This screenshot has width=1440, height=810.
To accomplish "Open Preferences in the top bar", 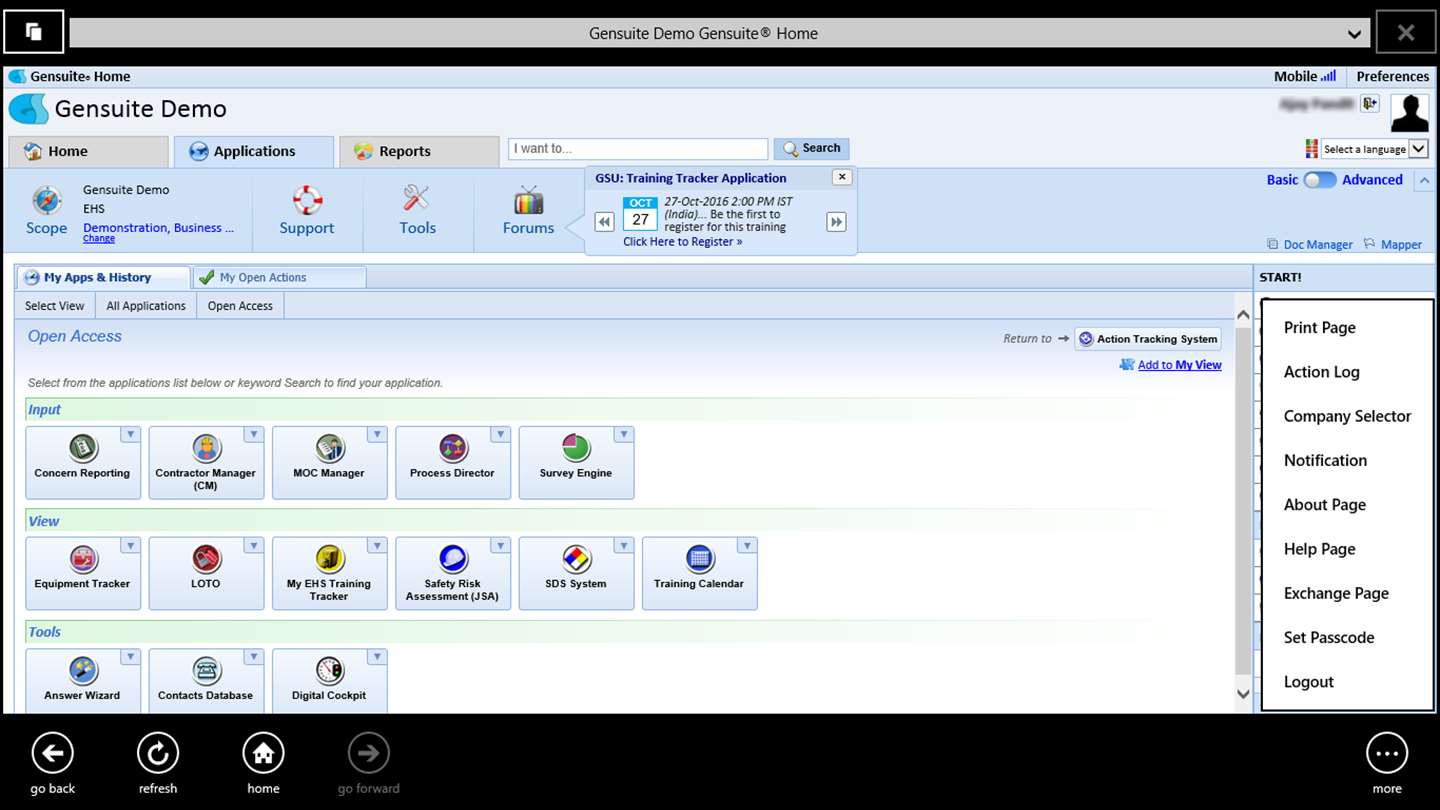I will 1393,76.
